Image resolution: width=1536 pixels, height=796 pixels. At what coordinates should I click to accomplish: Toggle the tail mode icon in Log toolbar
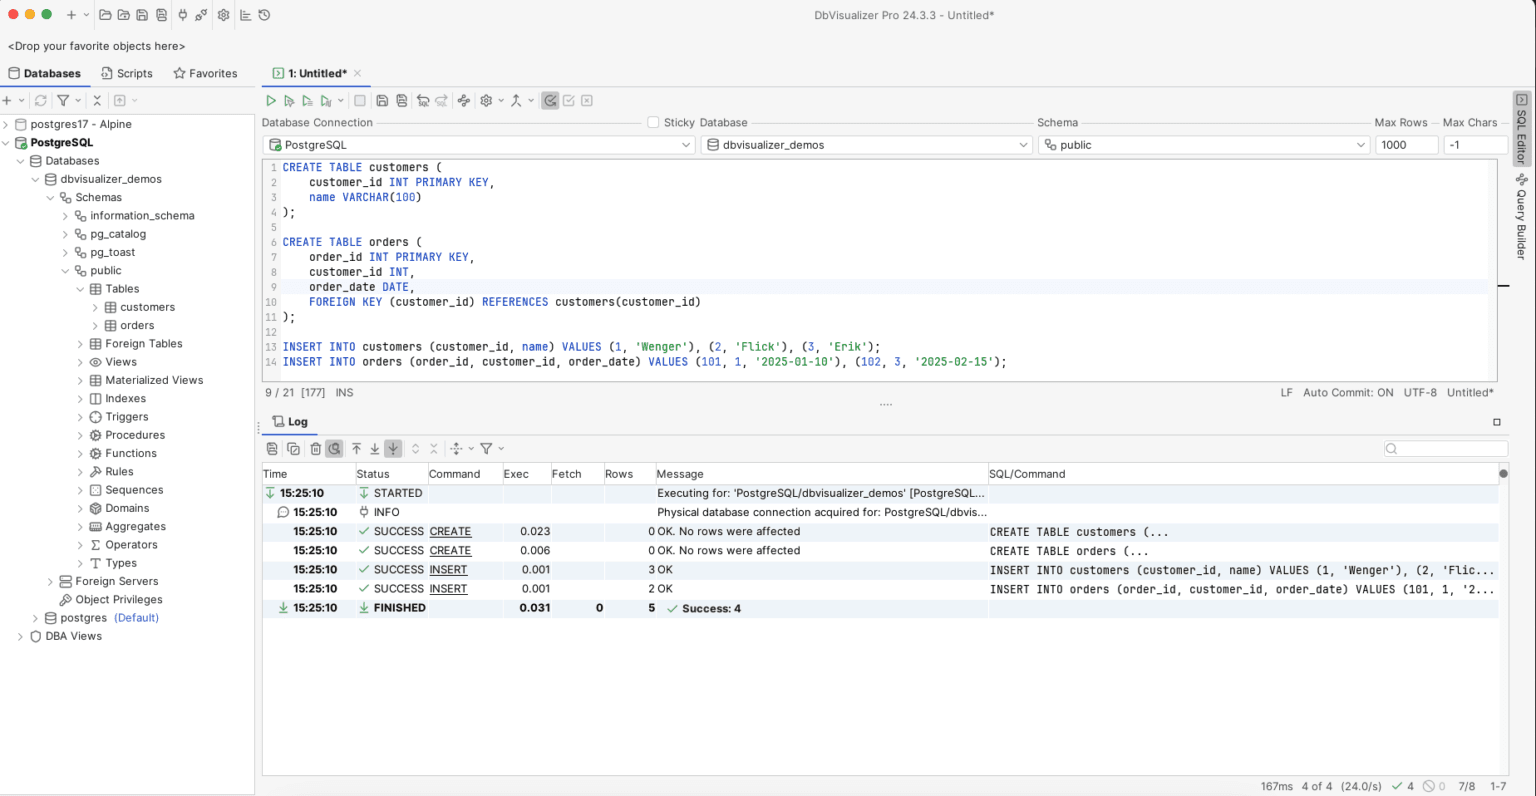point(393,448)
